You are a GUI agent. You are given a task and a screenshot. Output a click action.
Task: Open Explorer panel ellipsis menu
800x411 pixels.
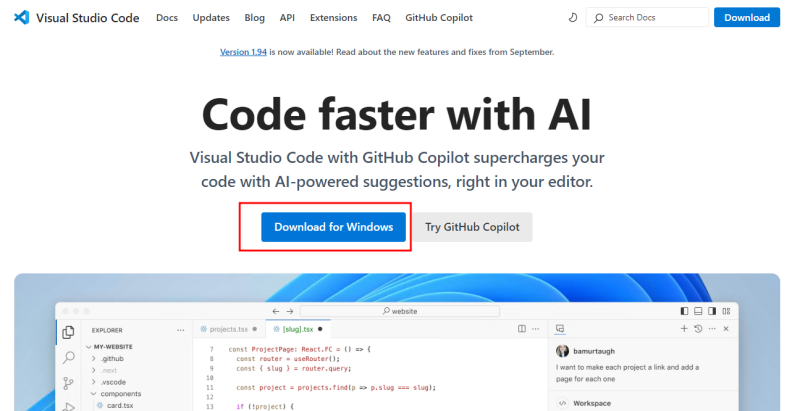pyautogui.click(x=181, y=330)
